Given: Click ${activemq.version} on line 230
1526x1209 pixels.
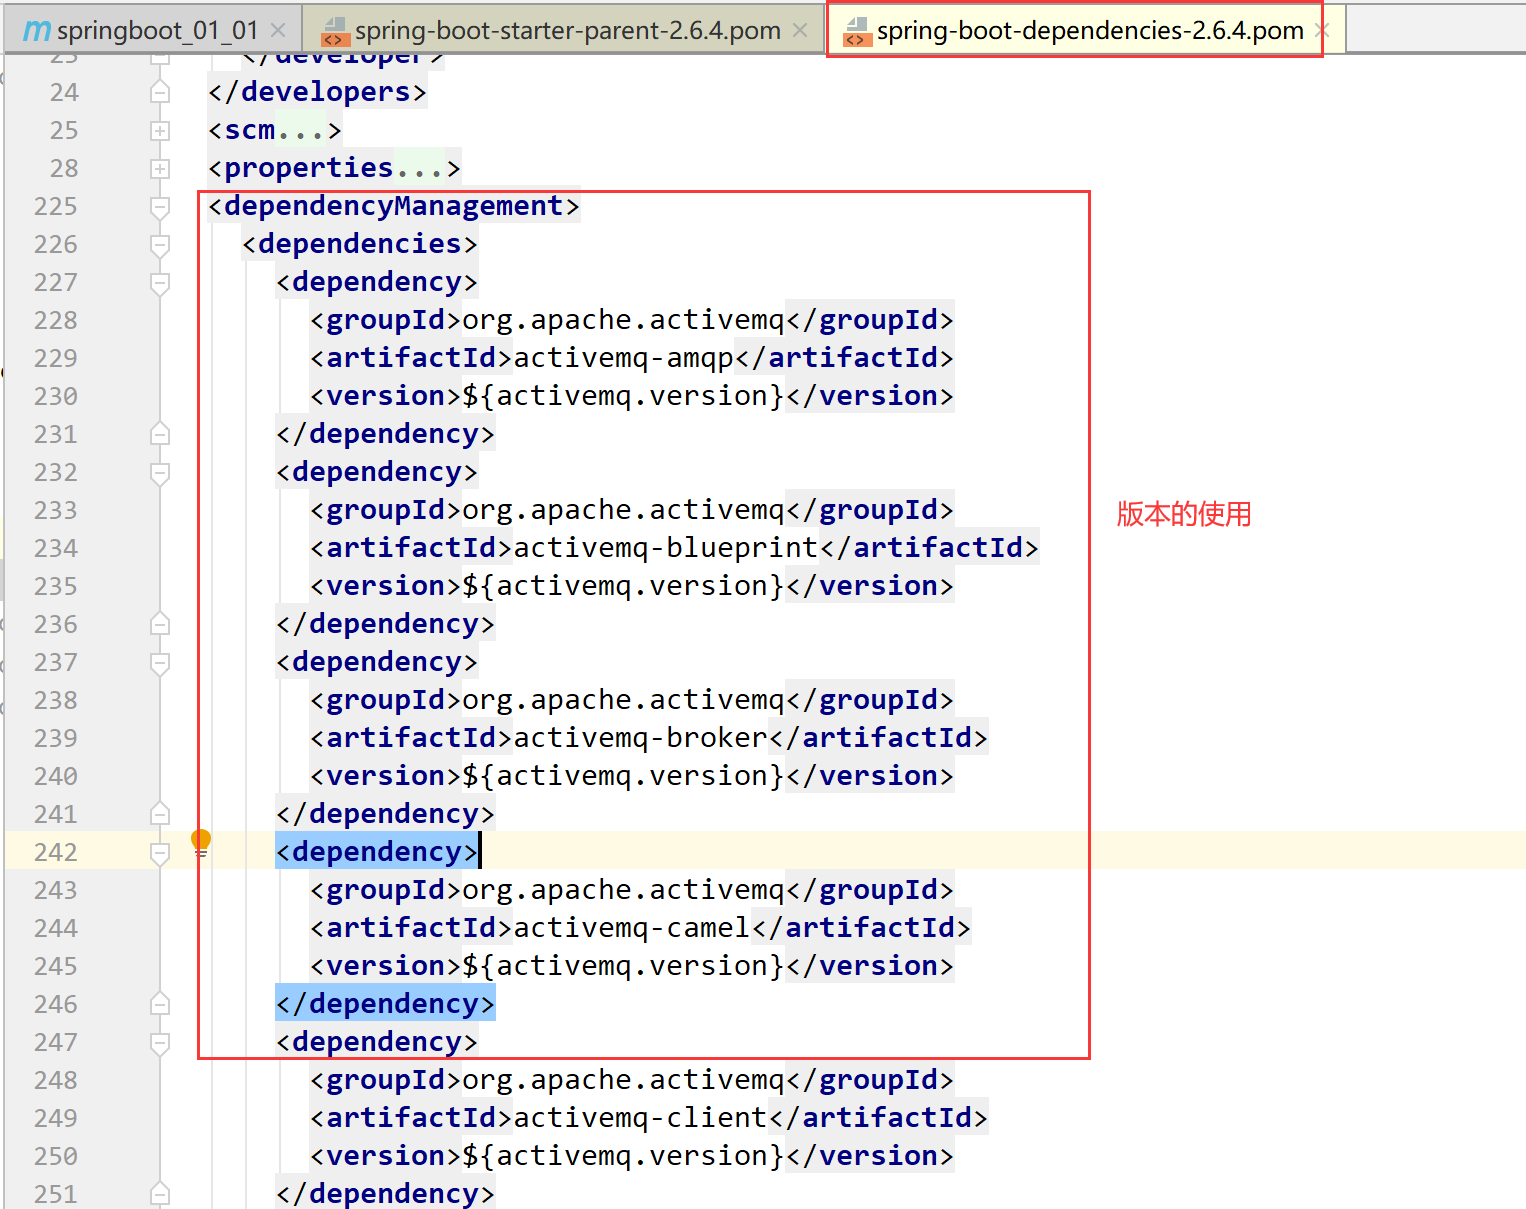Looking at the screenshot, I should click(x=623, y=396).
